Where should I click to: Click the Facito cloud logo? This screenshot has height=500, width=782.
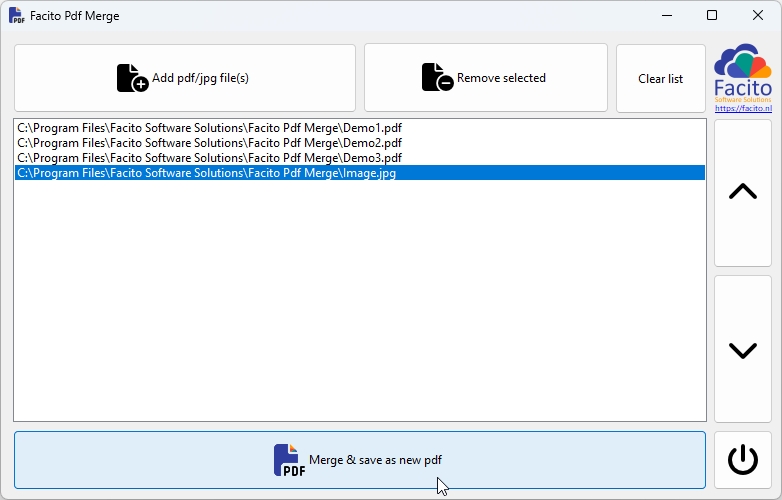(743, 73)
